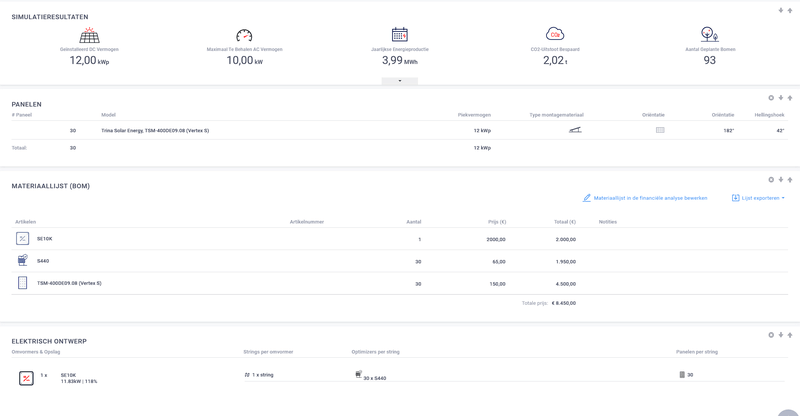Click the 3,99 MWh yearly production value
The image size is (800, 416).
coord(399,60)
